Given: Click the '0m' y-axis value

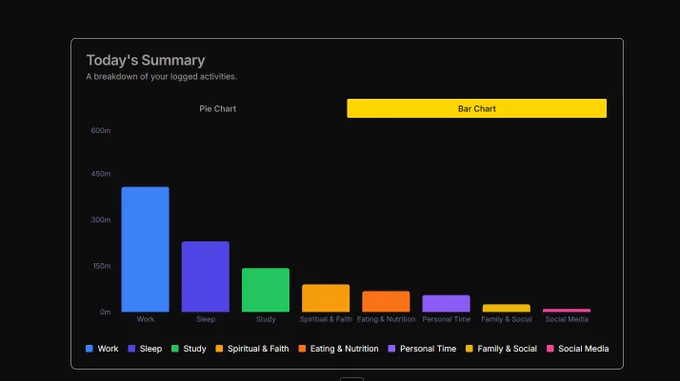Looking at the screenshot, I should (x=105, y=312).
